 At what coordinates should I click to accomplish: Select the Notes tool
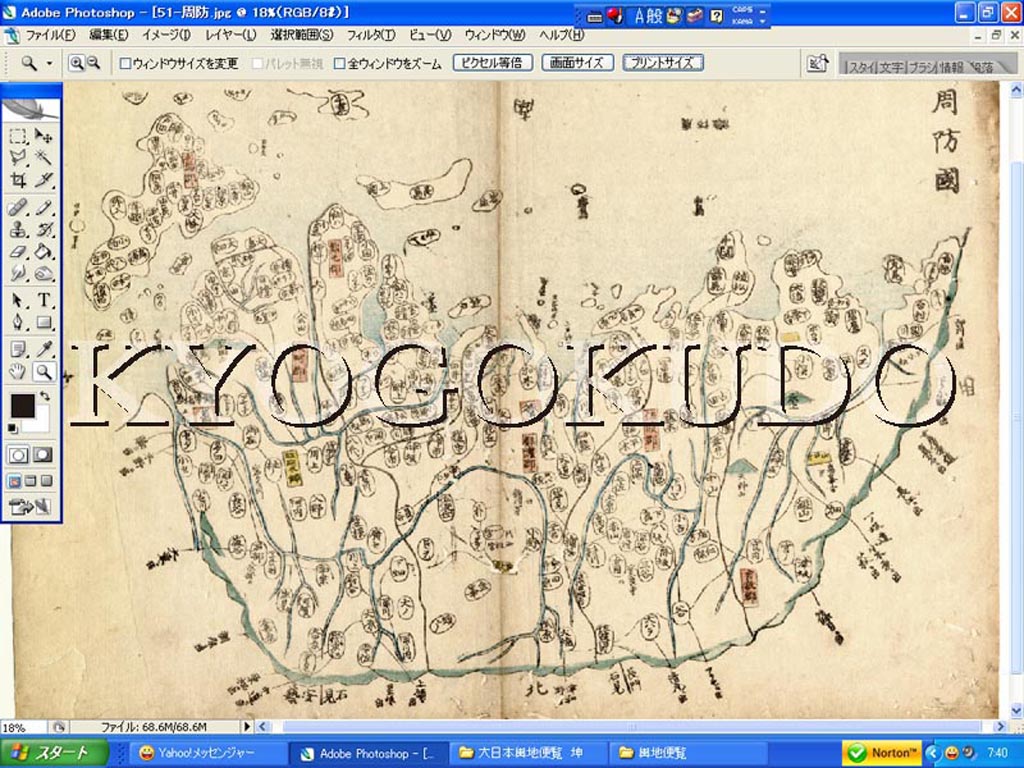18,349
